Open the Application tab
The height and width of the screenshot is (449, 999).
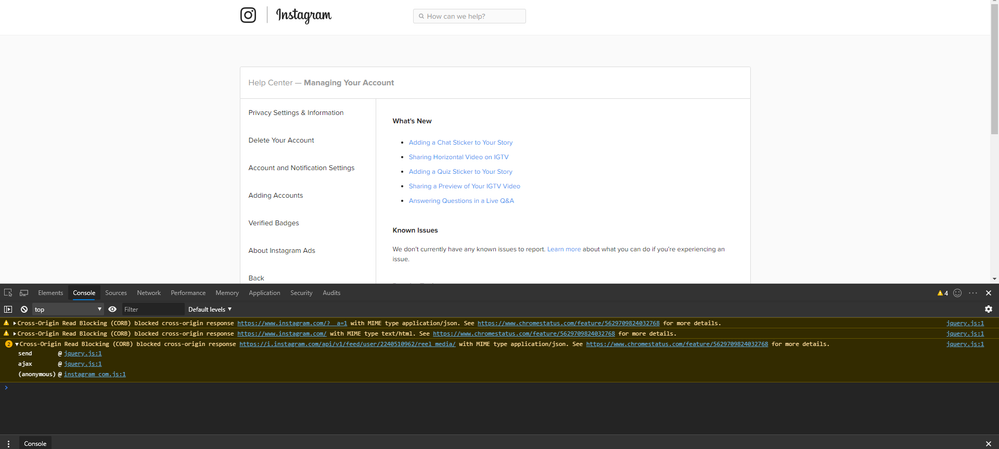click(x=264, y=293)
